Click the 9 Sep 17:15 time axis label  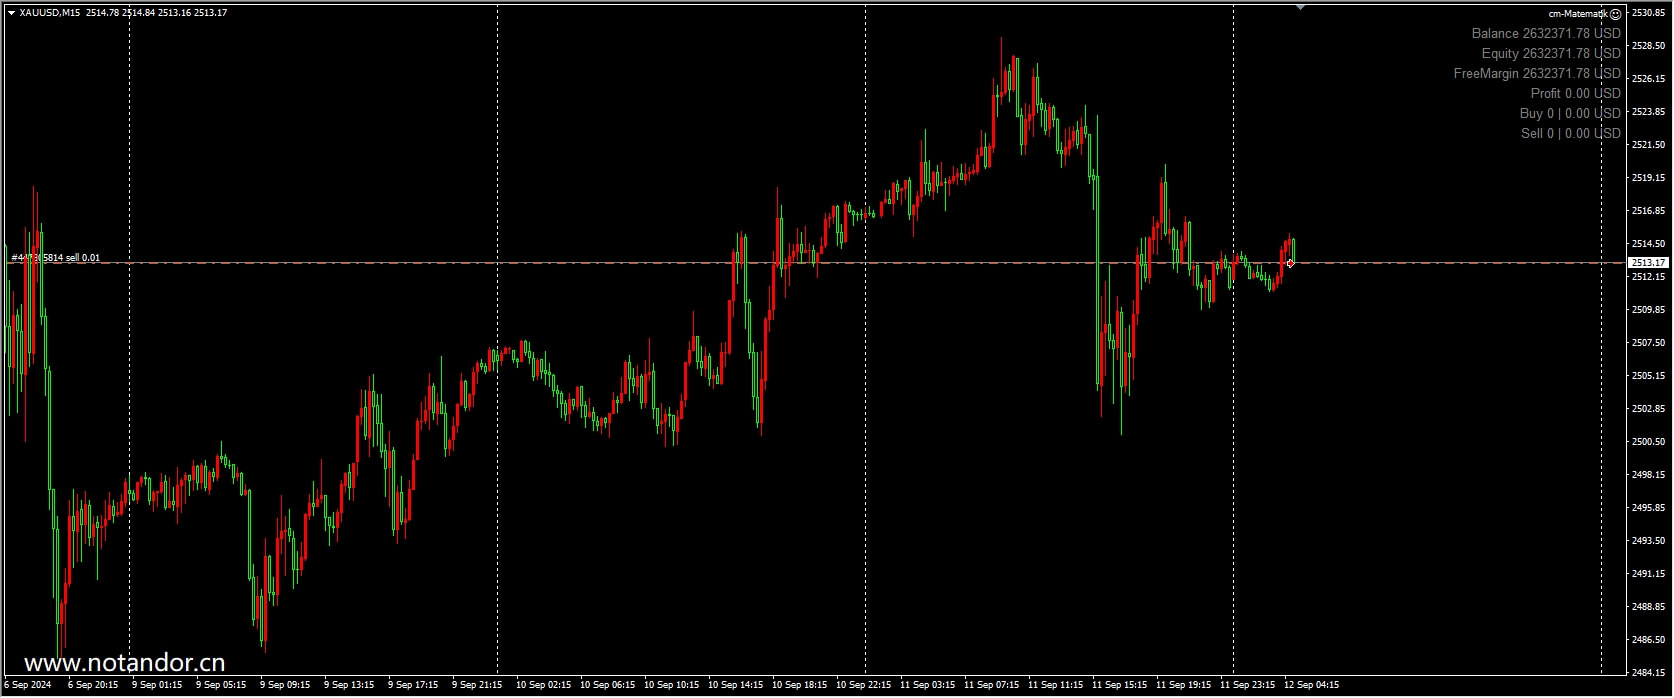click(413, 685)
